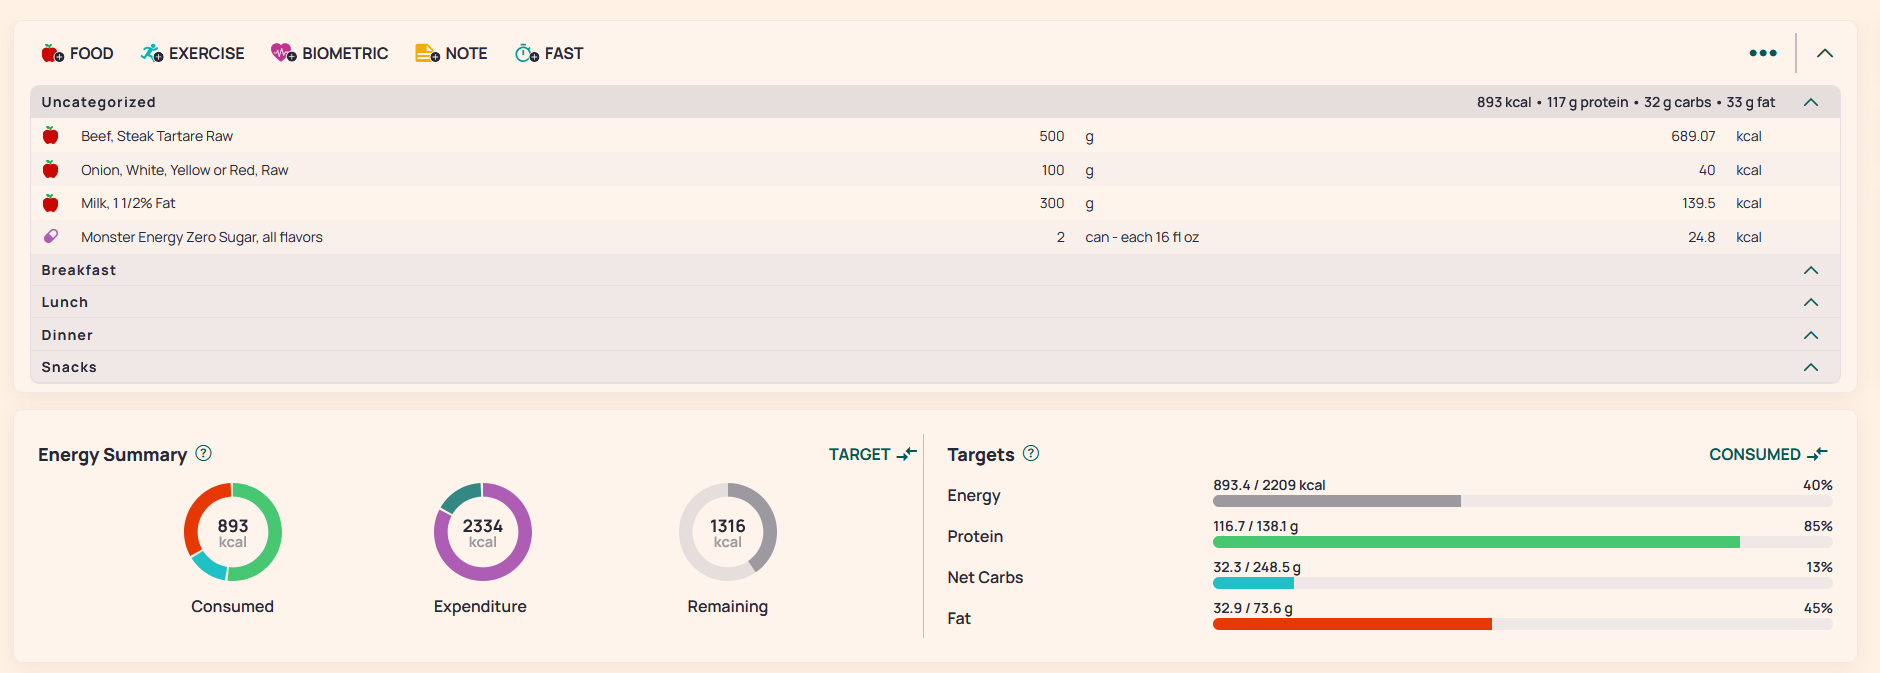Screen dimensions: 1880x673
Task: Click the arrows icon next to CONSUMED
Action: 1817,454
